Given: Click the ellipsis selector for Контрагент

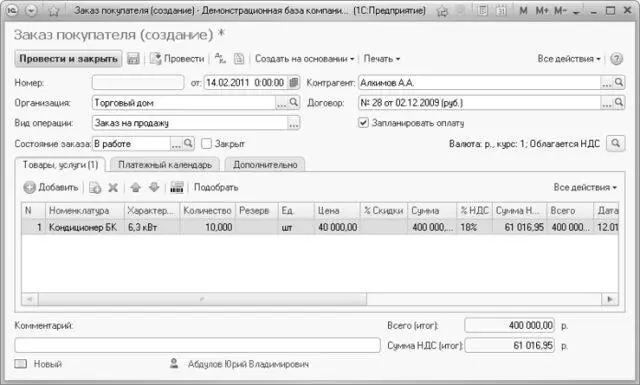Looking at the screenshot, I should (x=607, y=83).
